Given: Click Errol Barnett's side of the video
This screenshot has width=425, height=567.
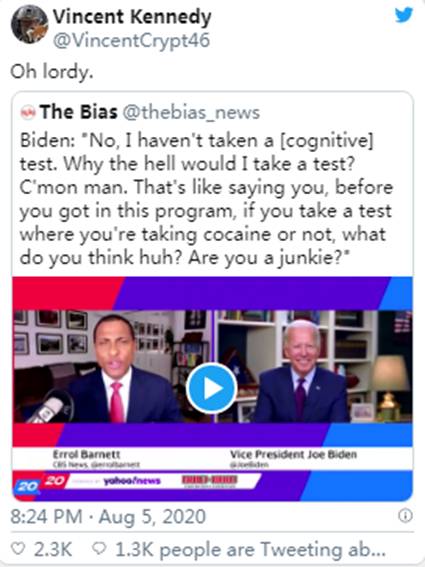Looking at the screenshot, I should pos(113,366).
